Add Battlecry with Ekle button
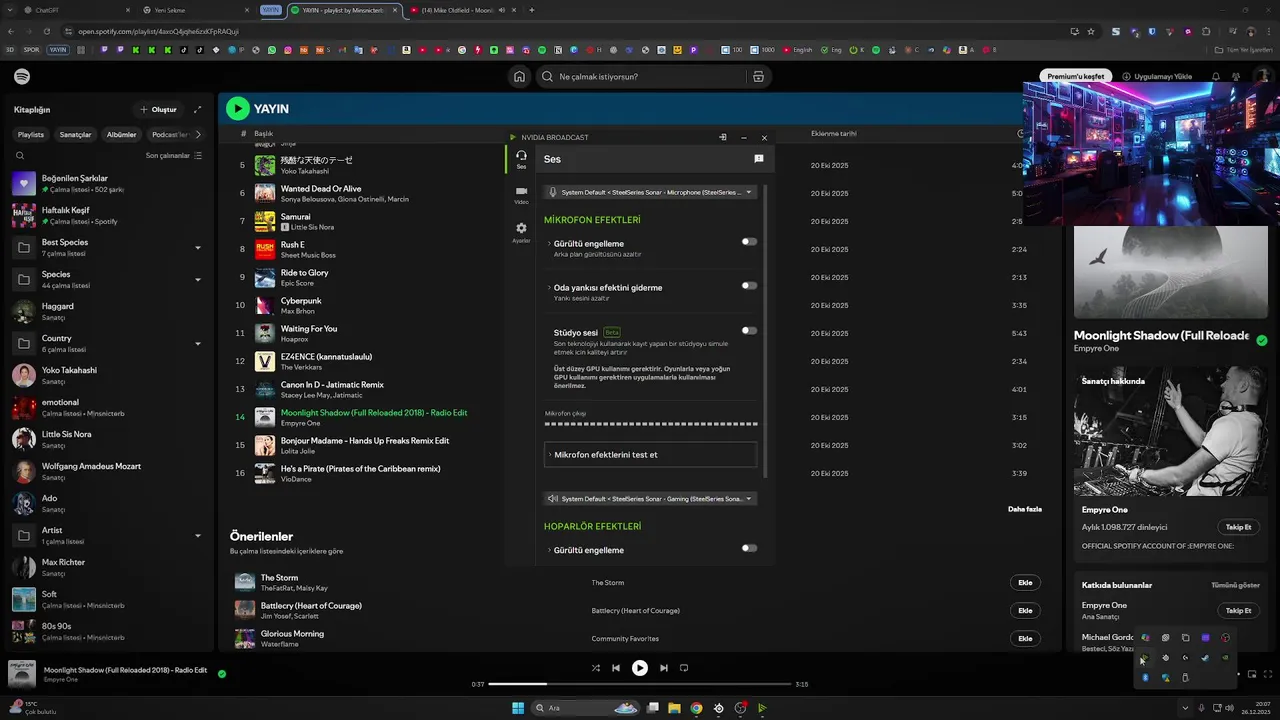The image size is (1280, 720). (x=1025, y=610)
